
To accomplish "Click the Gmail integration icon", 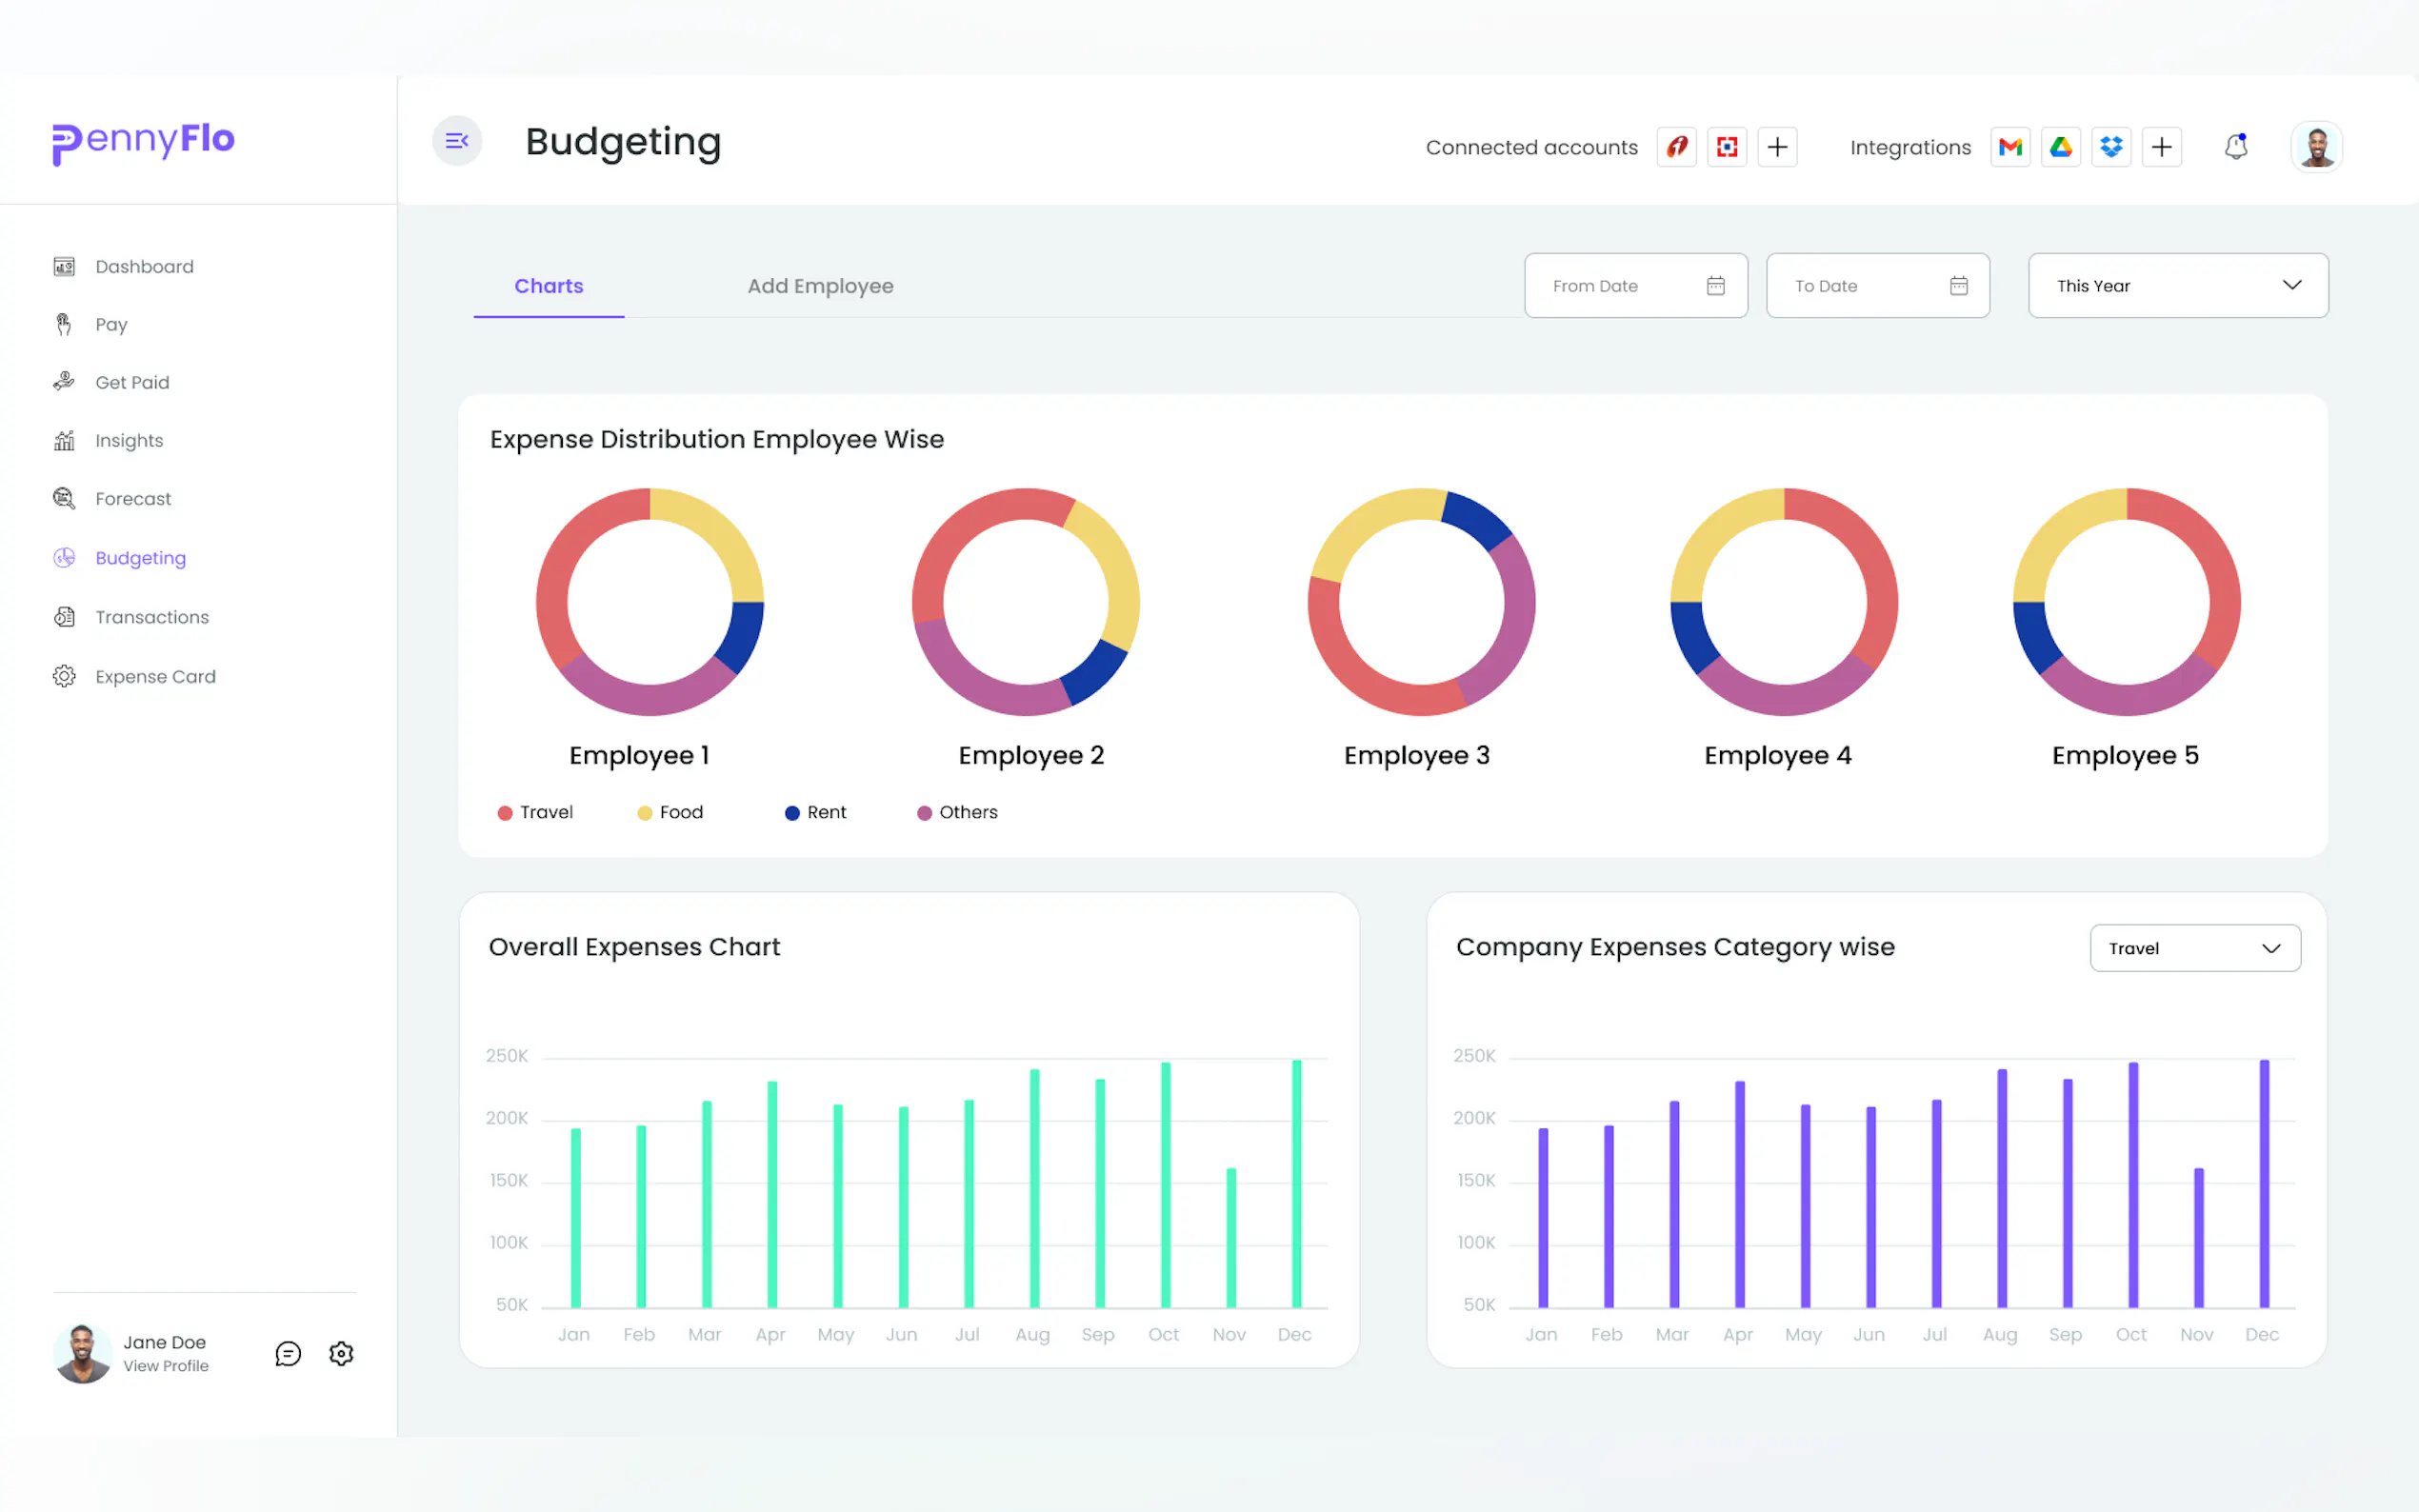I will click(x=2010, y=147).
